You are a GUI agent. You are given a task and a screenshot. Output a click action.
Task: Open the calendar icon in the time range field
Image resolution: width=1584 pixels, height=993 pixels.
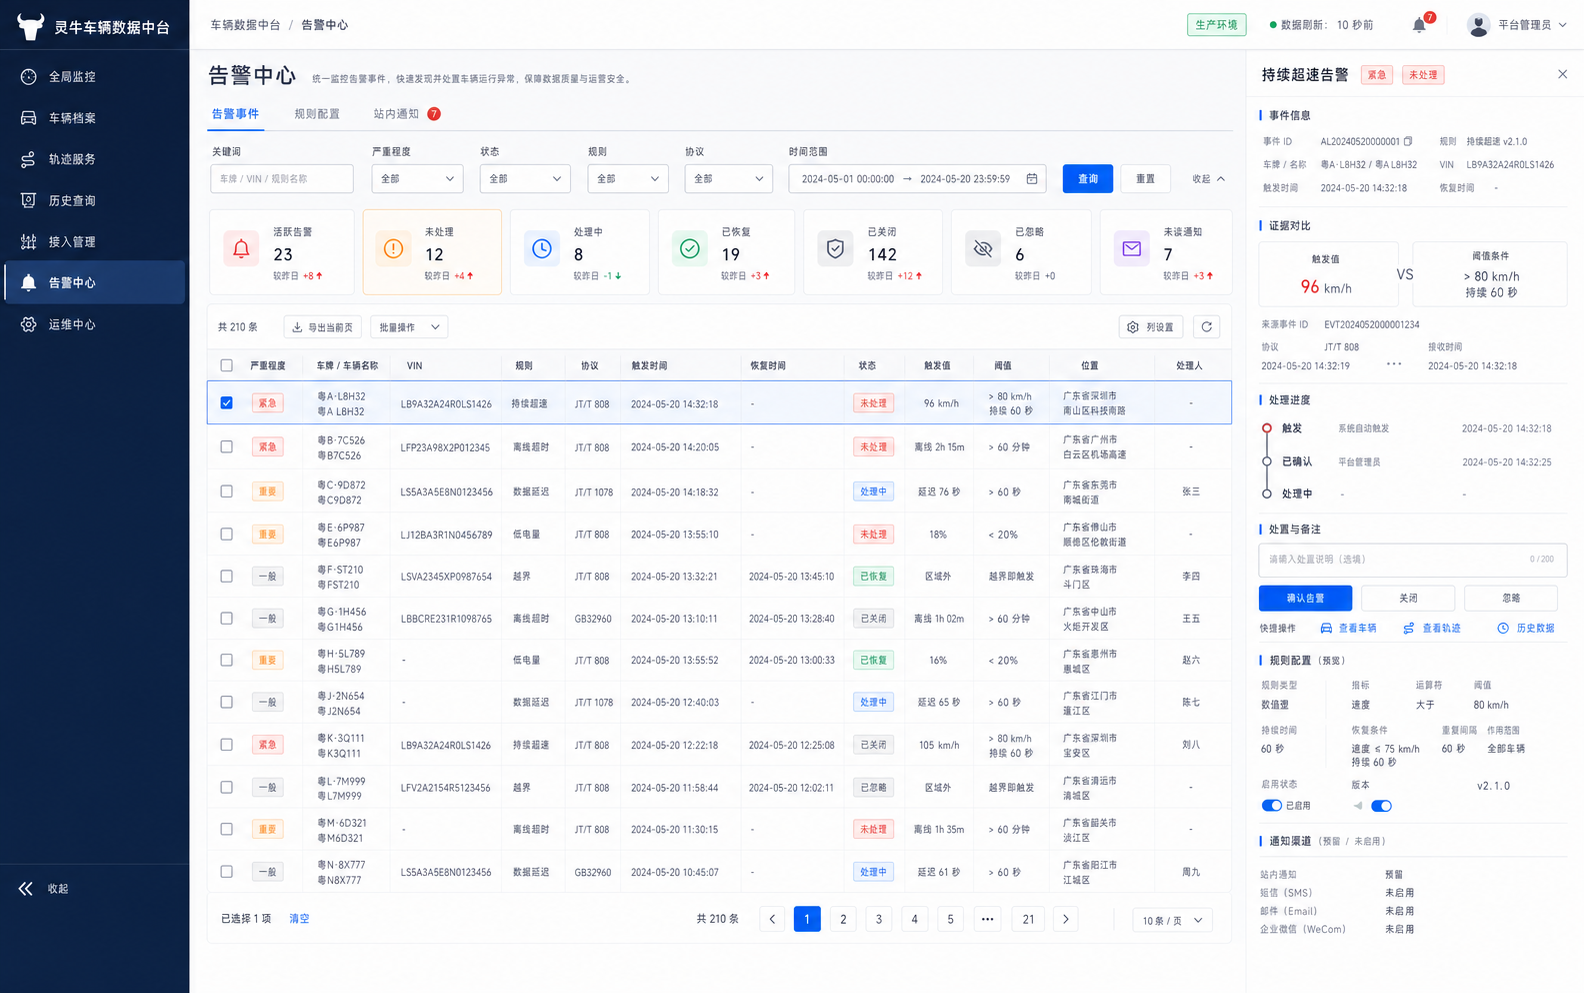click(1032, 179)
